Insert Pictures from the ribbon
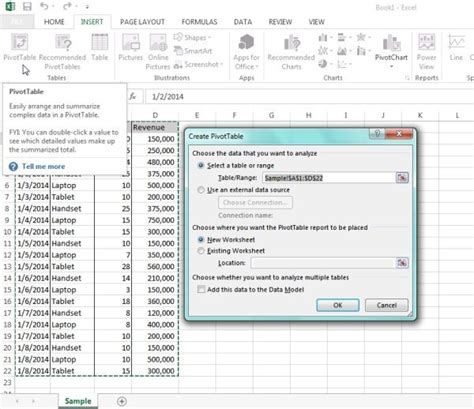Screen dimensions: 474x409 (x=131, y=48)
